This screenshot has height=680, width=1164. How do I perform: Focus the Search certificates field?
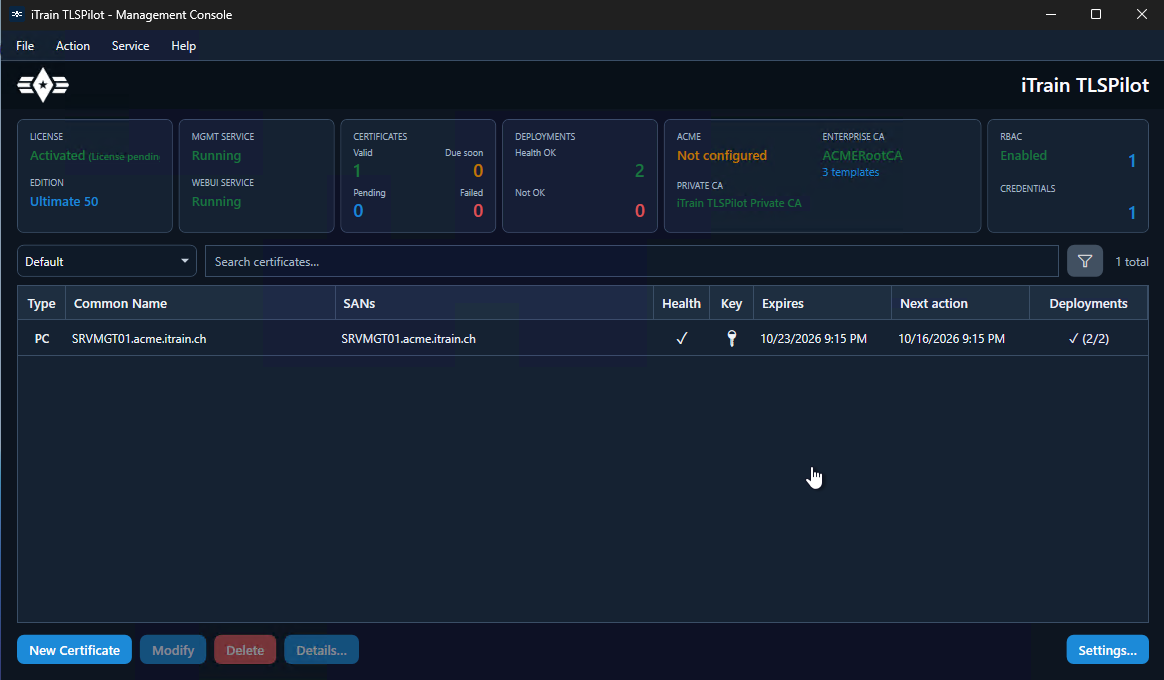tap(632, 261)
